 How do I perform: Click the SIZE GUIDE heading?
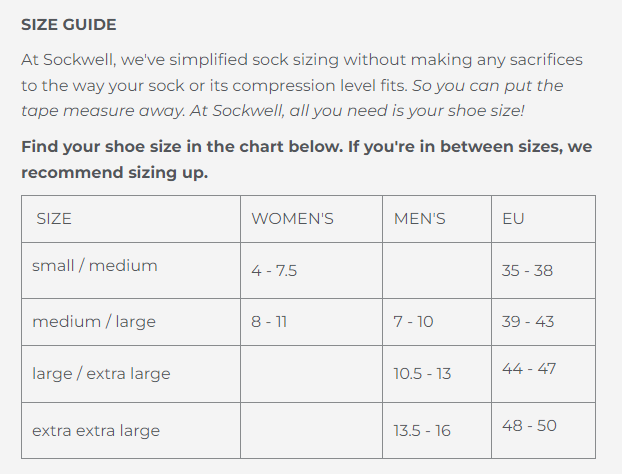coord(69,24)
